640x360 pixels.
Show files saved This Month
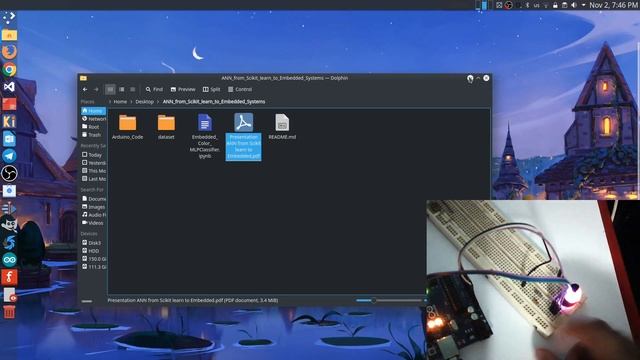(x=93, y=171)
